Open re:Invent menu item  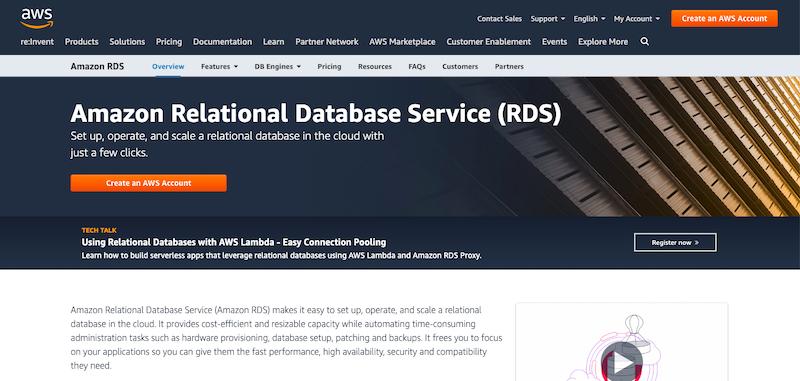(37, 42)
